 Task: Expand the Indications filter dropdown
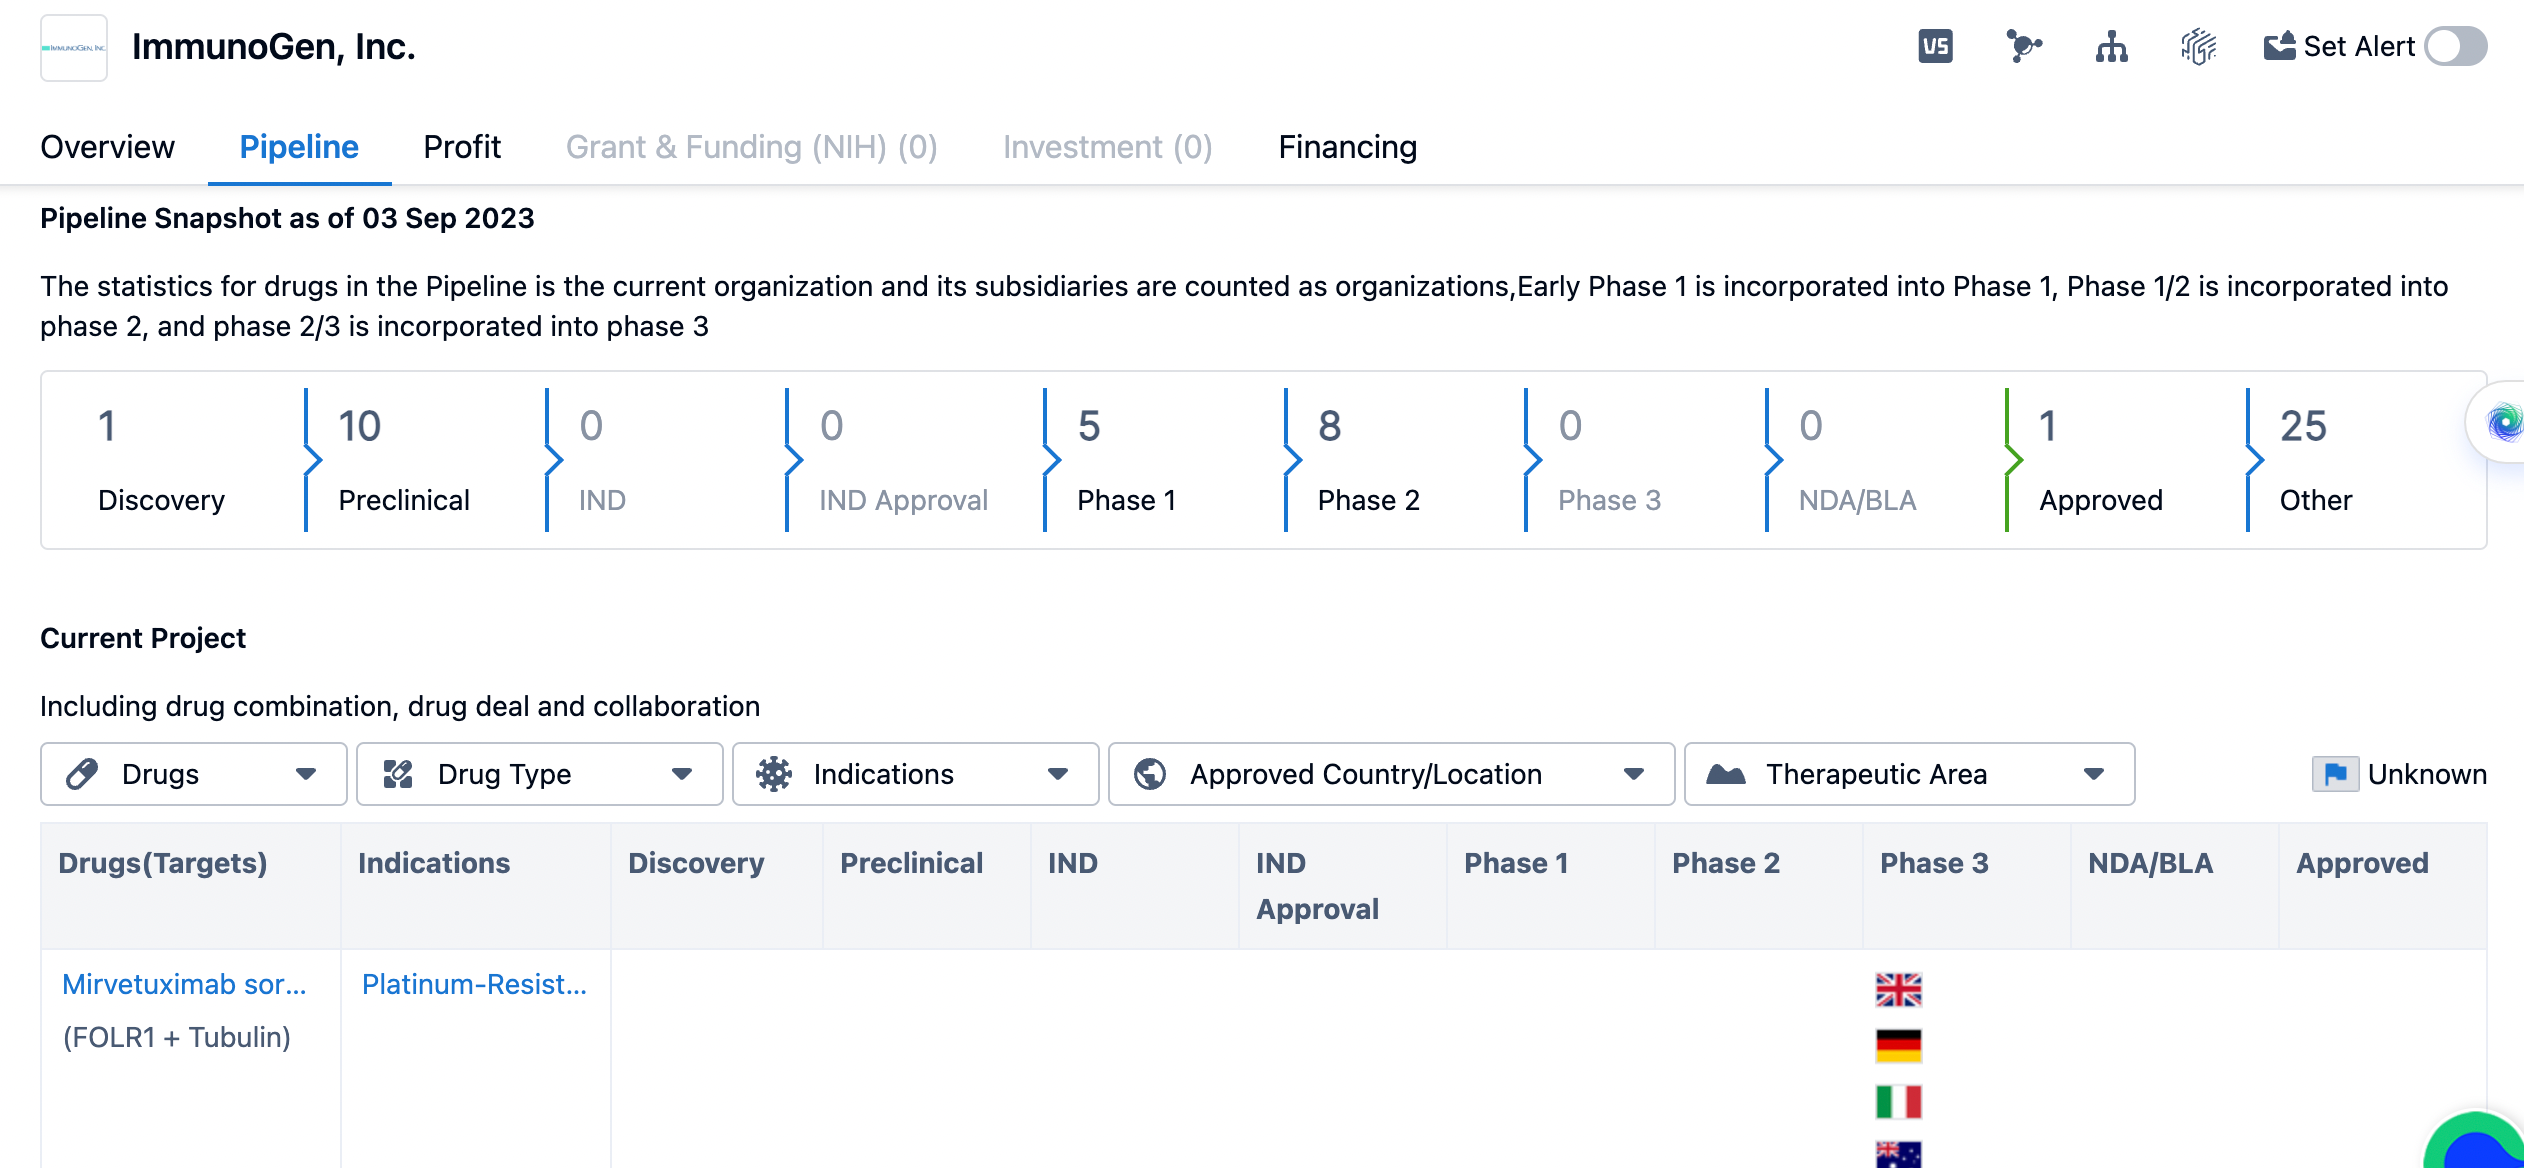915,774
